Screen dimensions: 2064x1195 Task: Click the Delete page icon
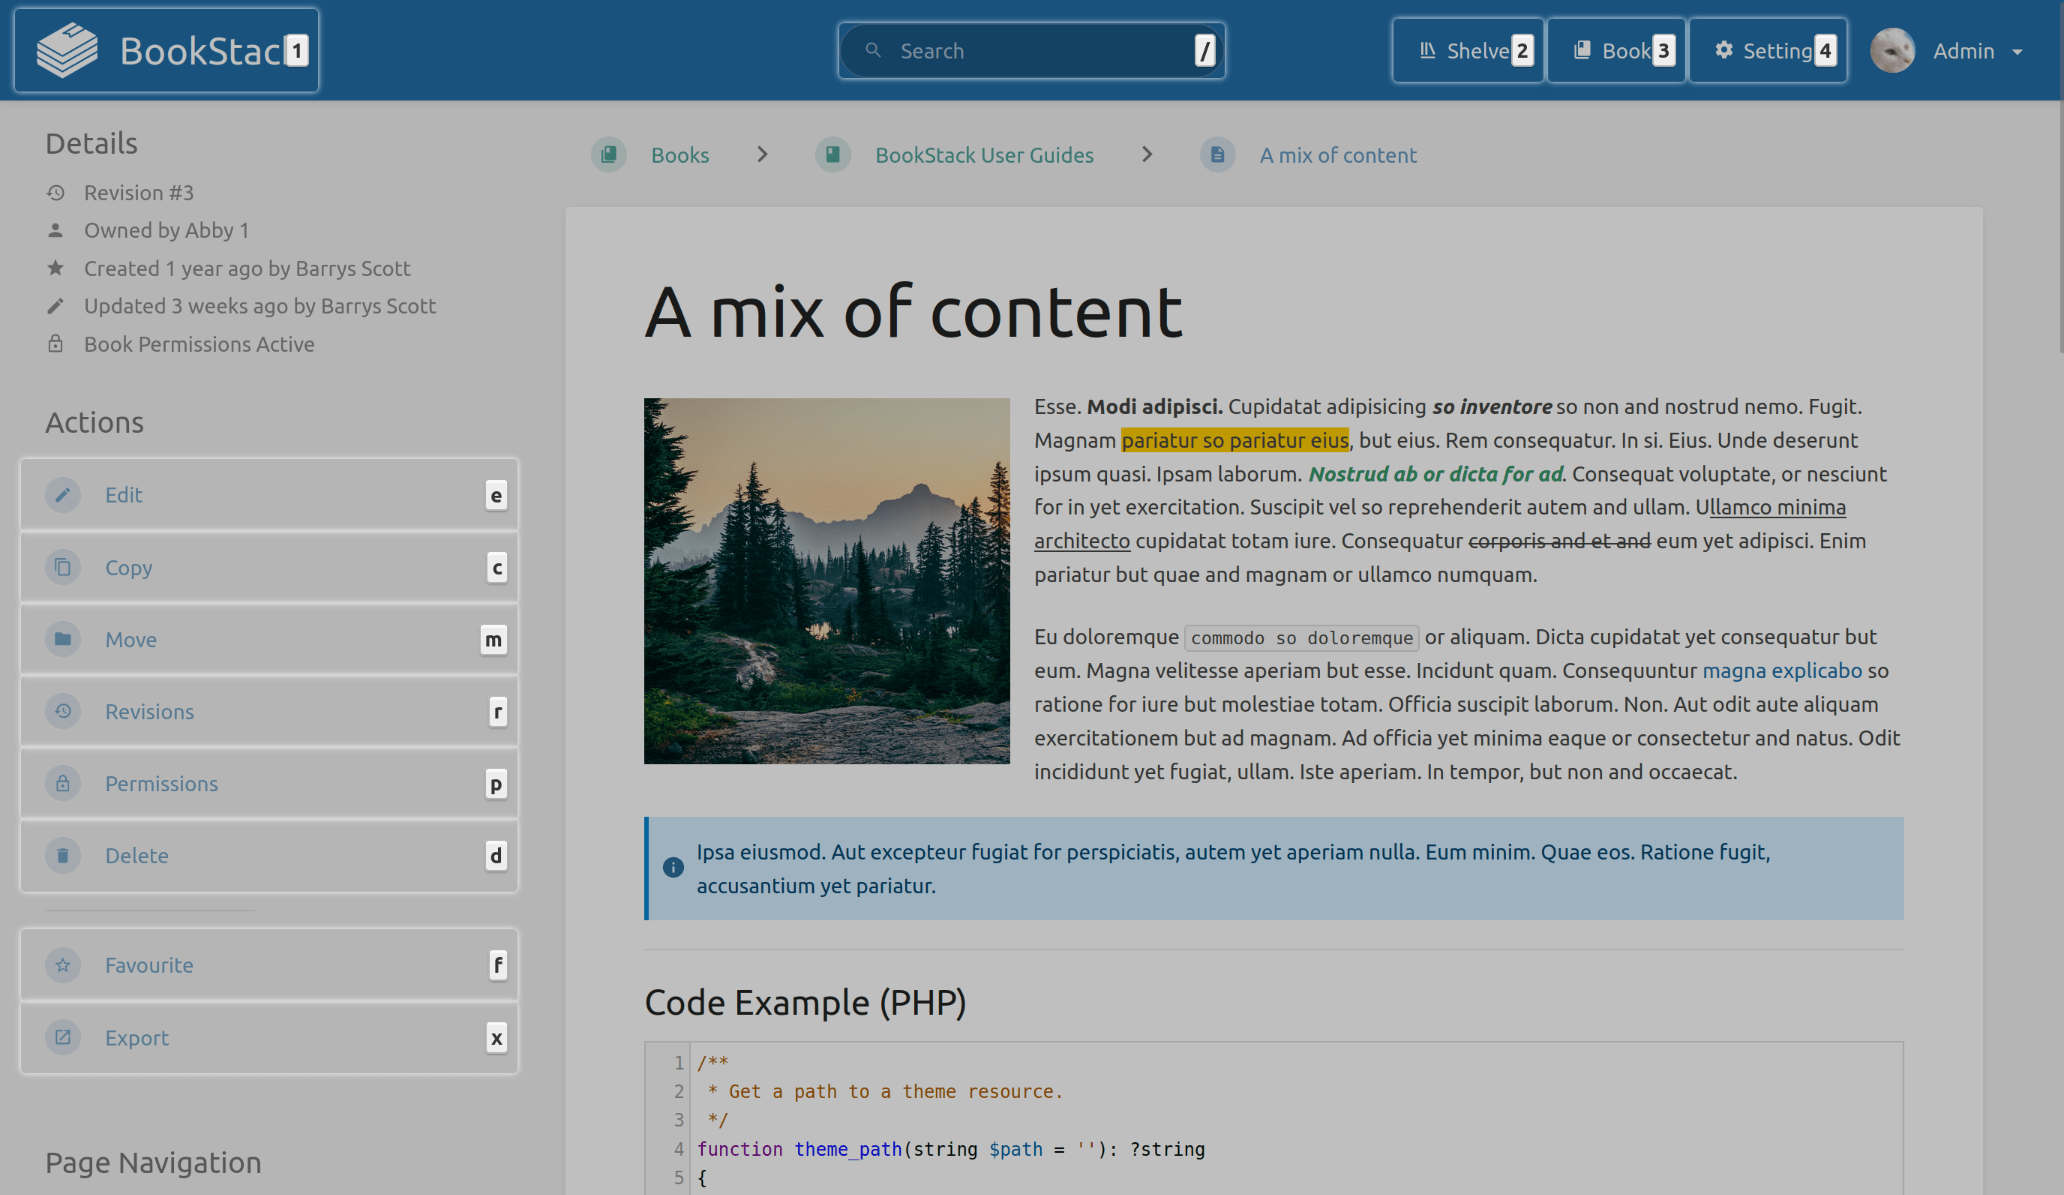61,855
